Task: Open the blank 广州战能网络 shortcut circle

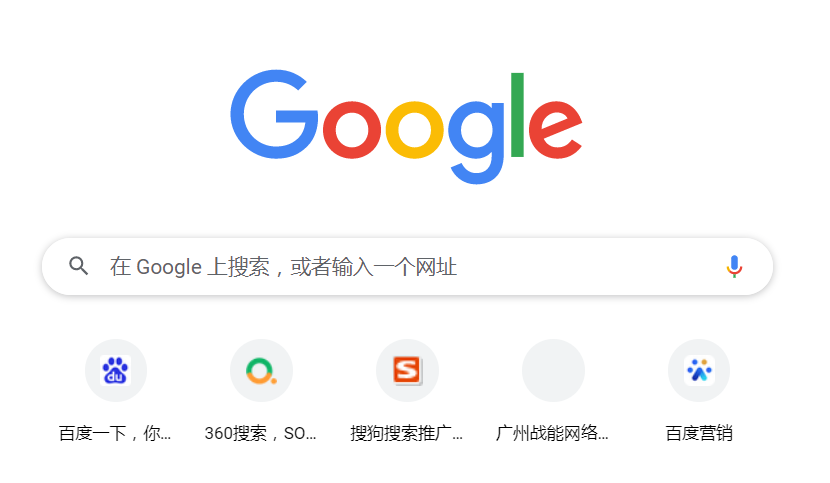Action: pyautogui.click(x=553, y=370)
